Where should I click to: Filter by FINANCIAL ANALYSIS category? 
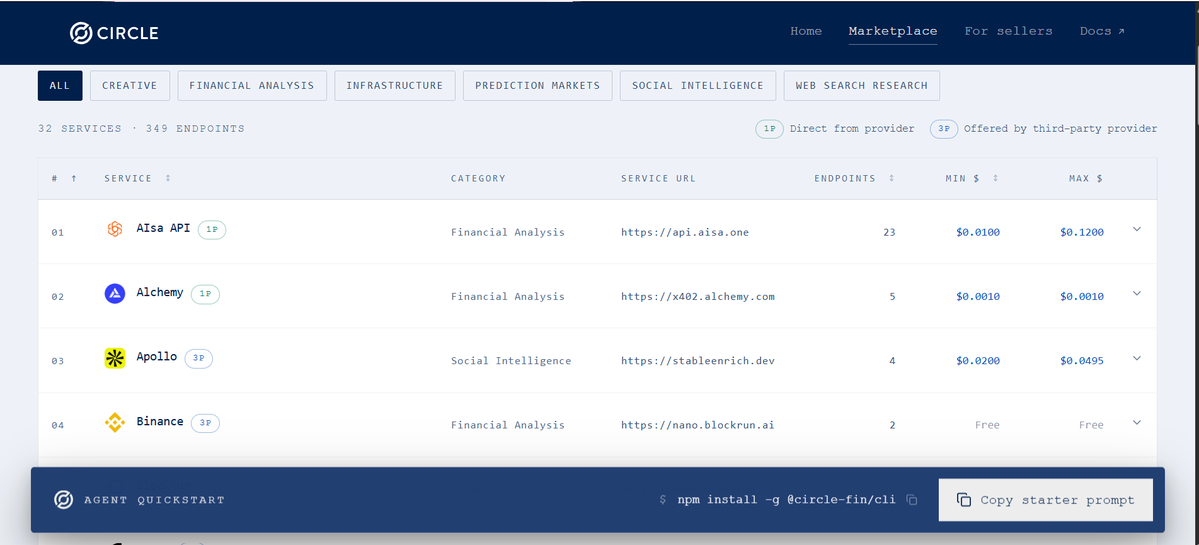[252, 86]
